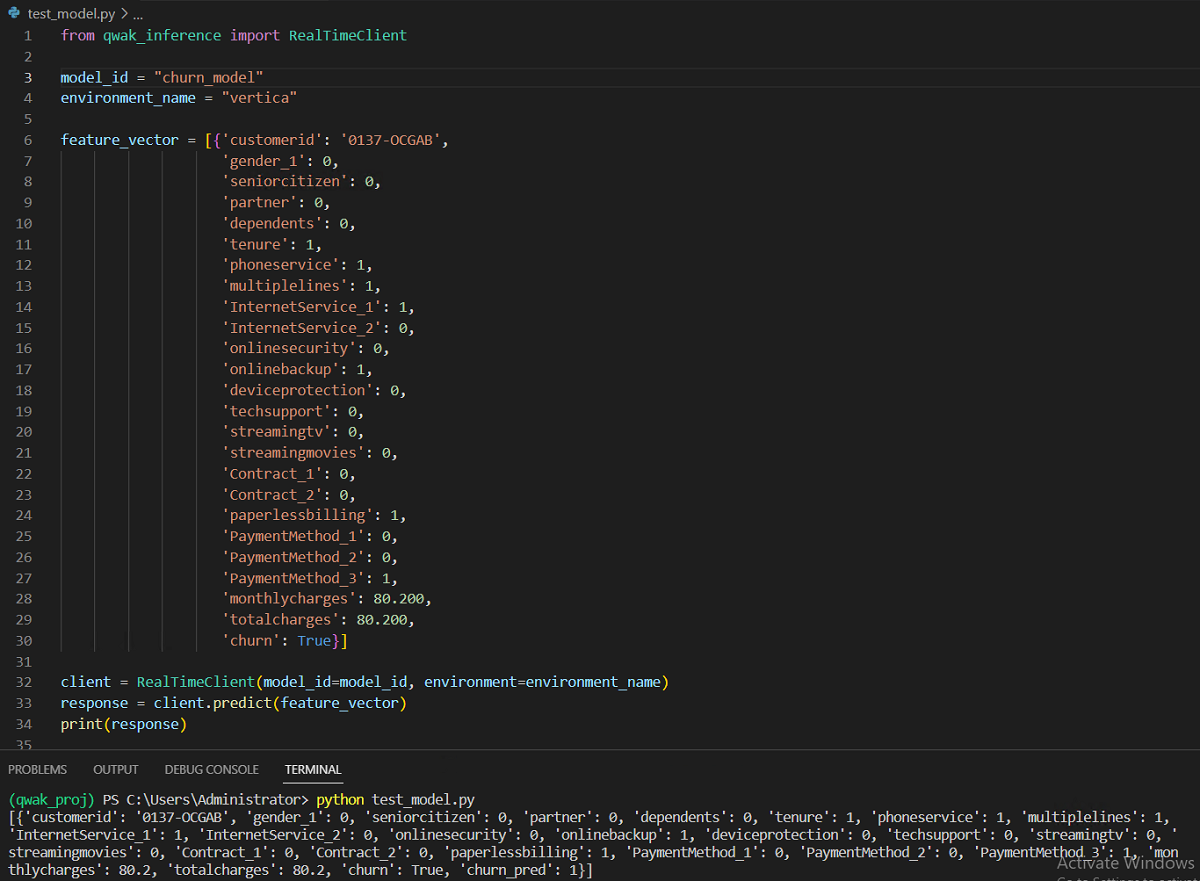Click 'InternetService_1' key on editor line 14
This screenshot has height=881, width=1200.
pos(301,307)
